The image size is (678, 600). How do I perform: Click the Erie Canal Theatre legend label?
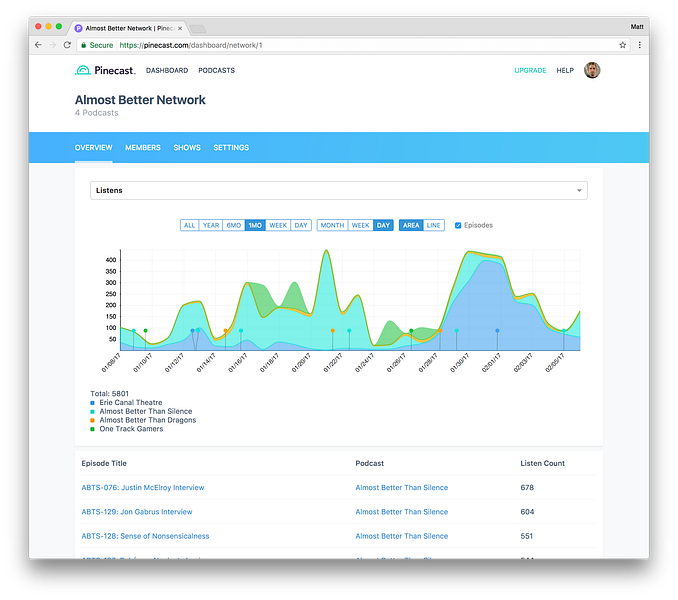pyautogui.click(x=131, y=403)
